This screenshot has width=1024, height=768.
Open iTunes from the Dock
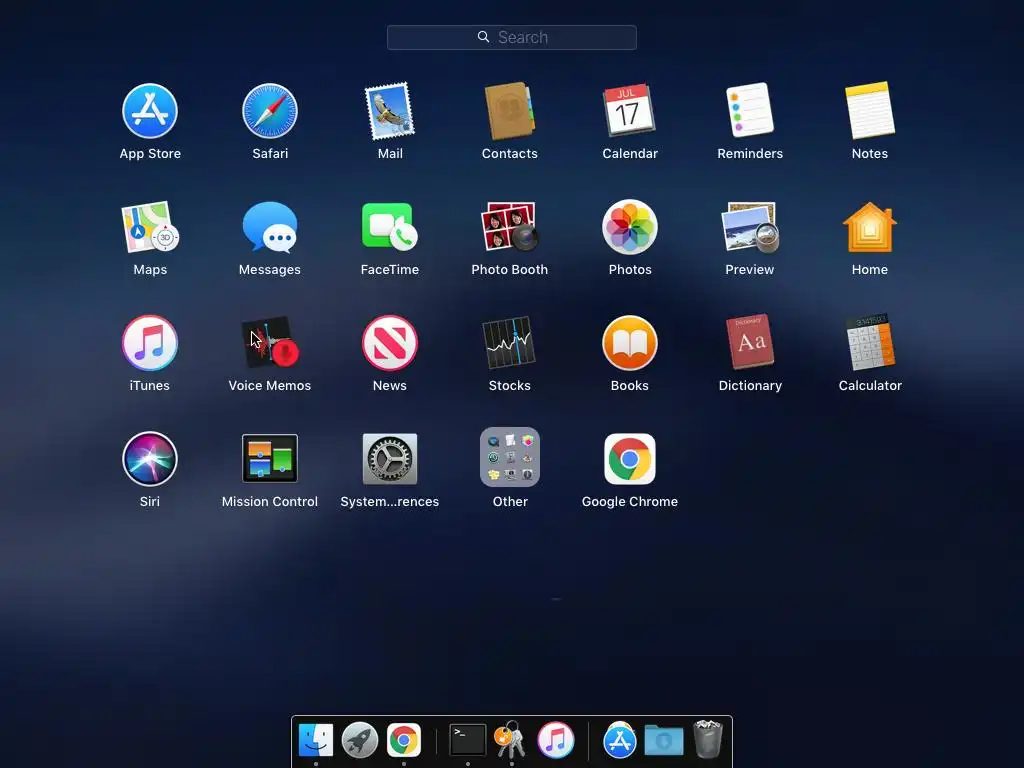pyautogui.click(x=556, y=740)
